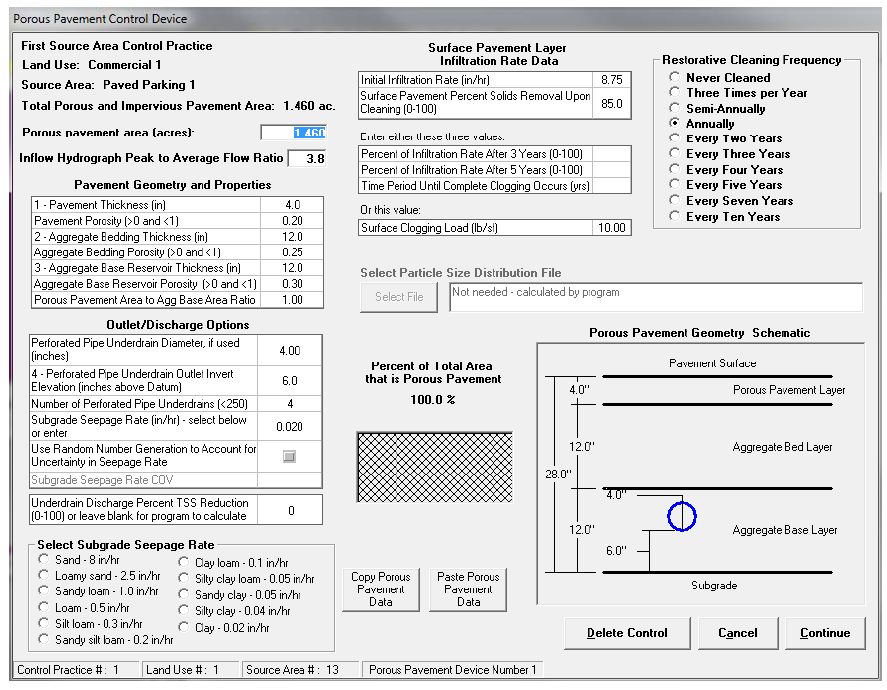Click the porous pavement area input field
The height and width of the screenshot is (690, 887).
click(x=293, y=133)
